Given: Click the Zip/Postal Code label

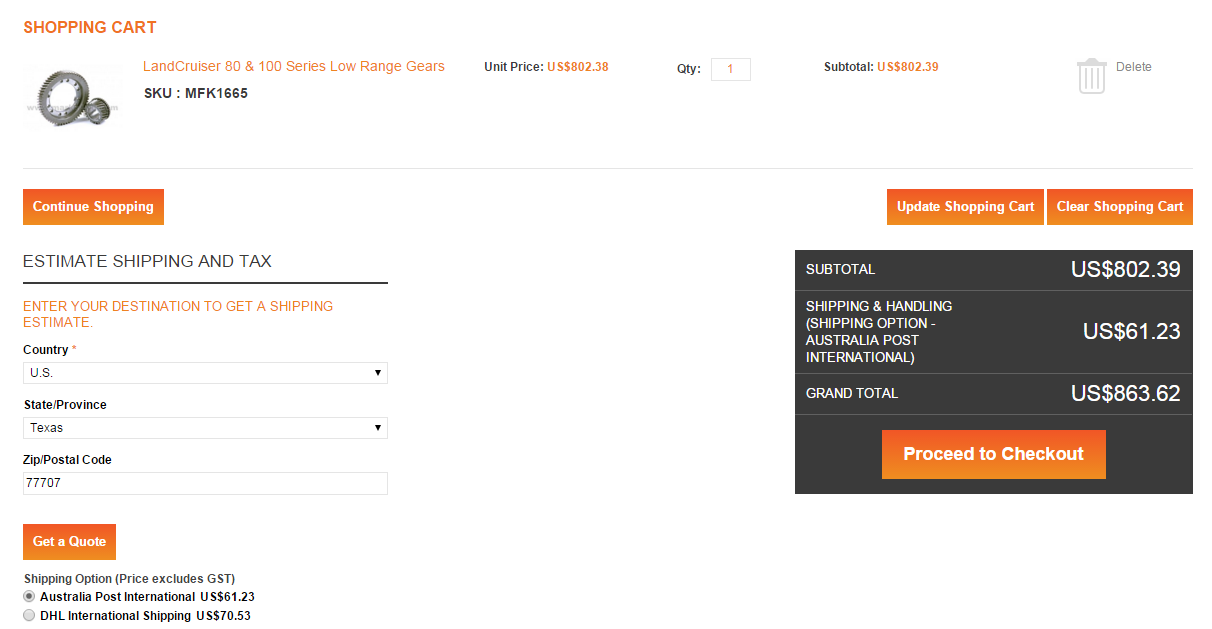Looking at the screenshot, I should tap(68, 460).
